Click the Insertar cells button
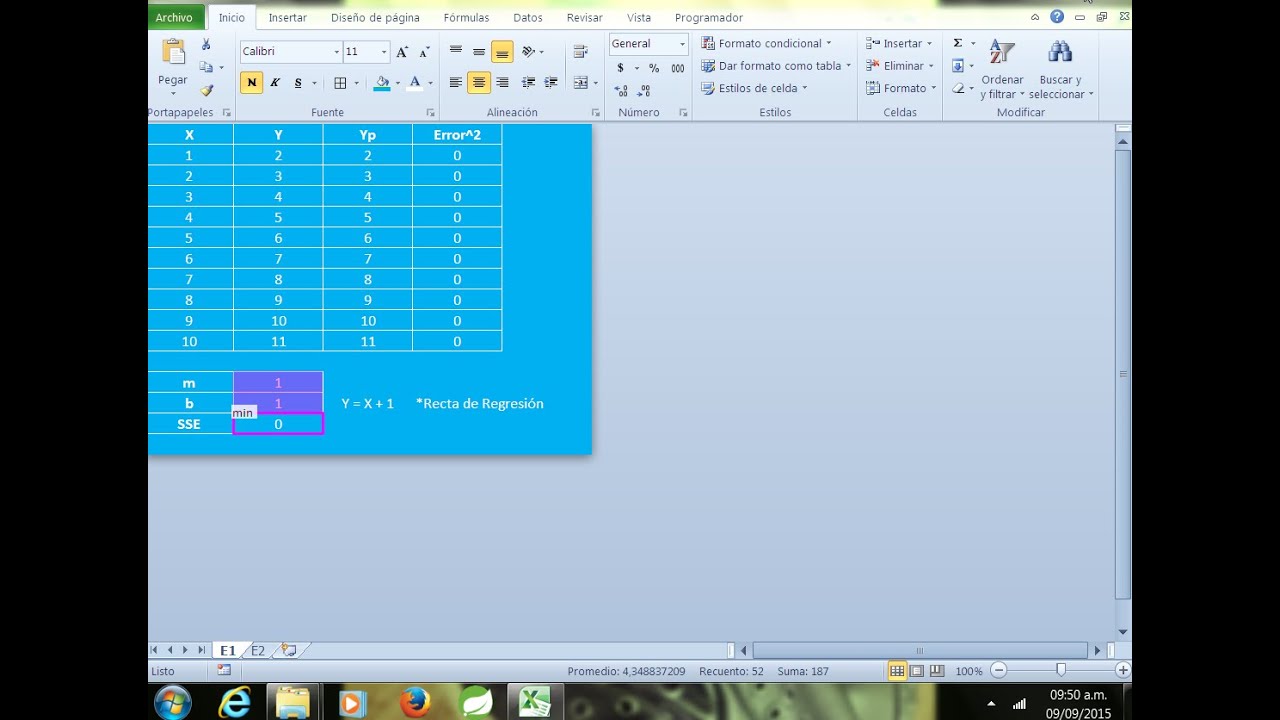The height and width of the screenshot is (720, 1280). click(x=898, y=43)
